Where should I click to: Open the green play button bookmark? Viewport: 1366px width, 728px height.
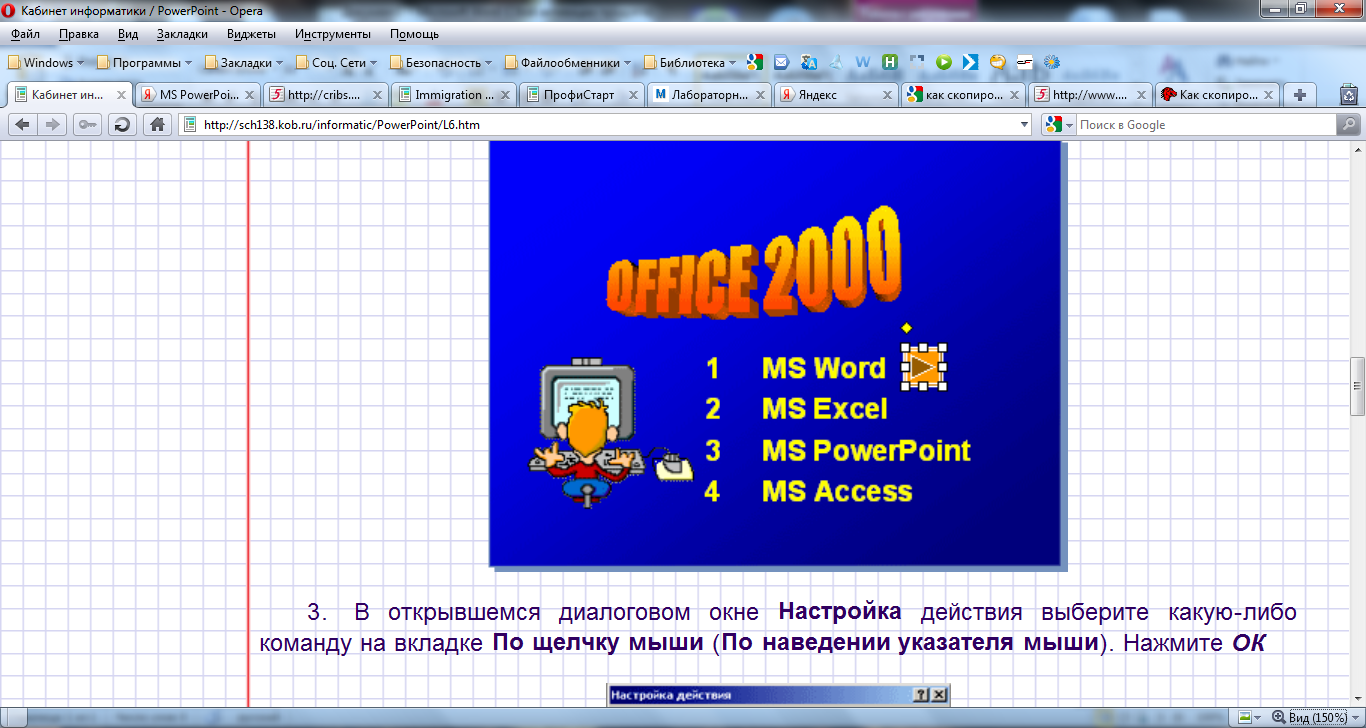(x=943, y=62)
